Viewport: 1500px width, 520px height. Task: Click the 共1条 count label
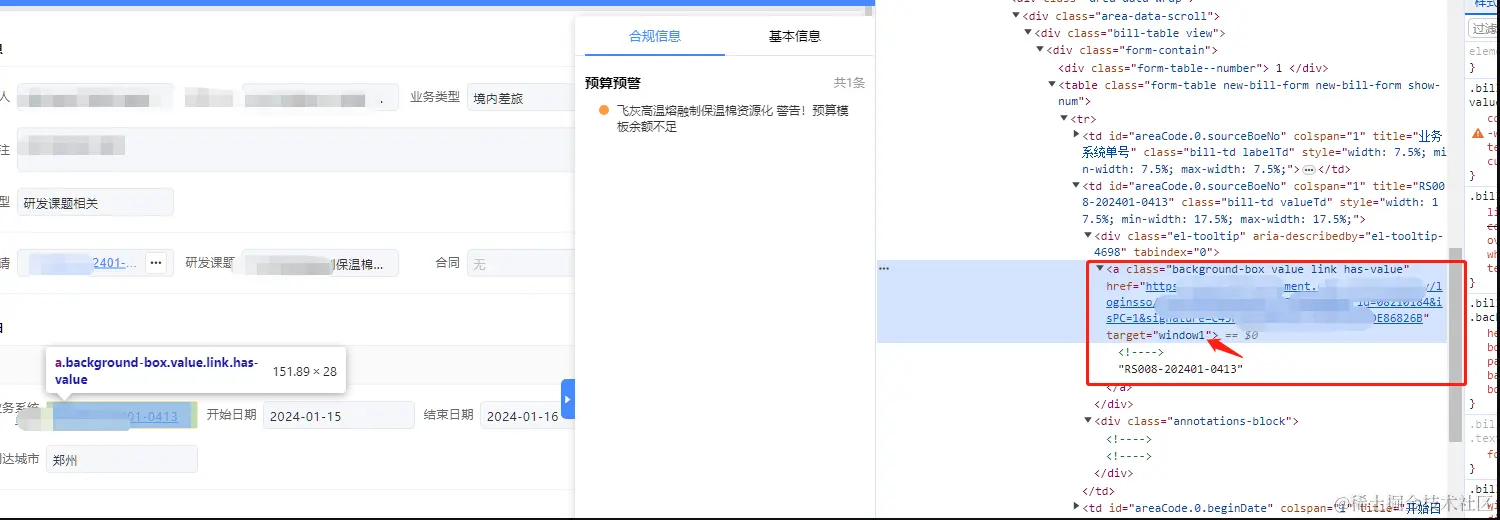pyautogui.click(x=849, y=83)
